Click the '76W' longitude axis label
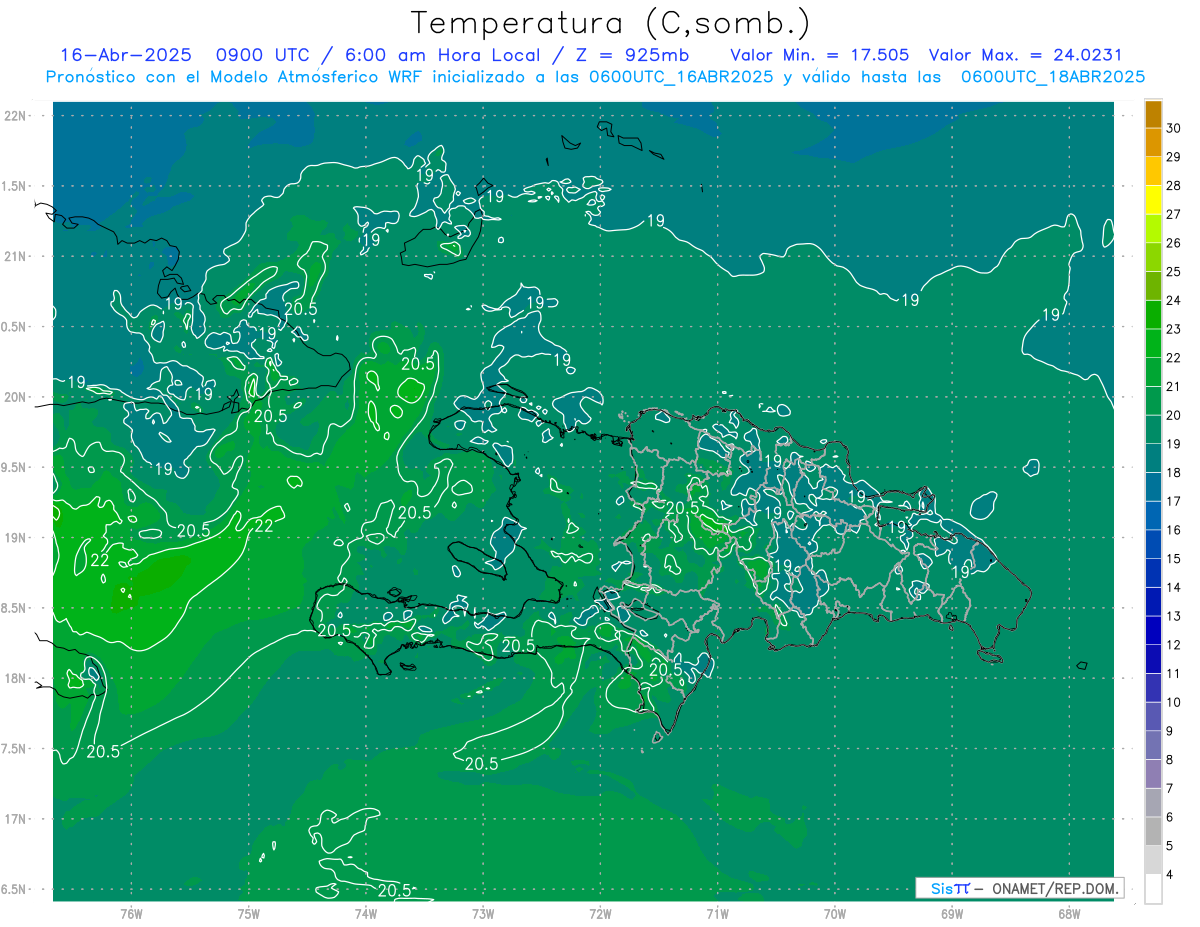This screenshot has width=1200, height=927. [x=131, y=913]
